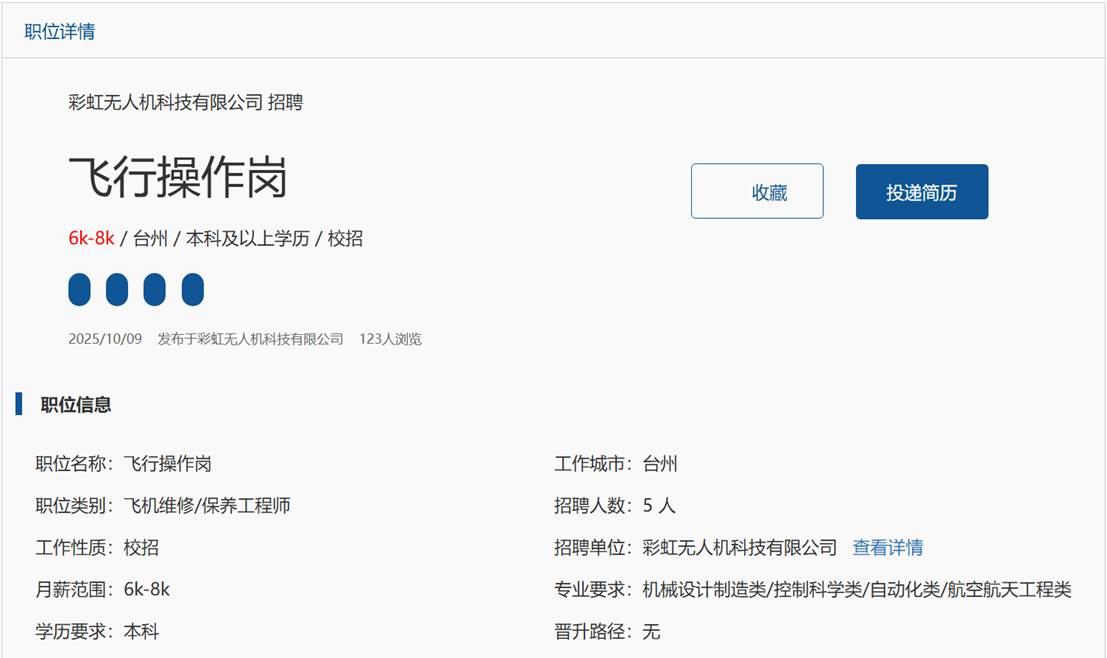Click the third blue pill tag

pos(154,289)
